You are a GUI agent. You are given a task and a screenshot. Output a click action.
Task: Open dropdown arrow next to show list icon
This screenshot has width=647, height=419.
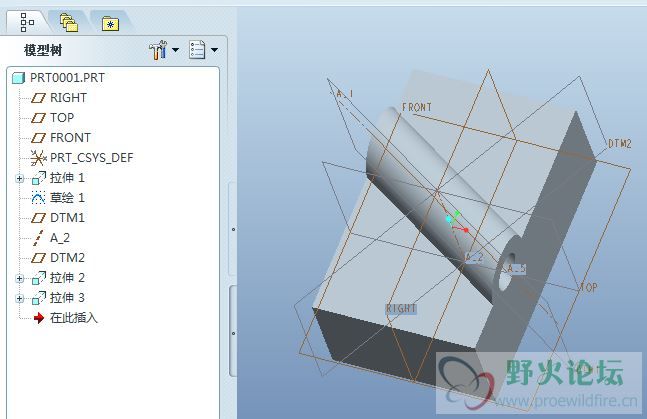click(215, 50)
